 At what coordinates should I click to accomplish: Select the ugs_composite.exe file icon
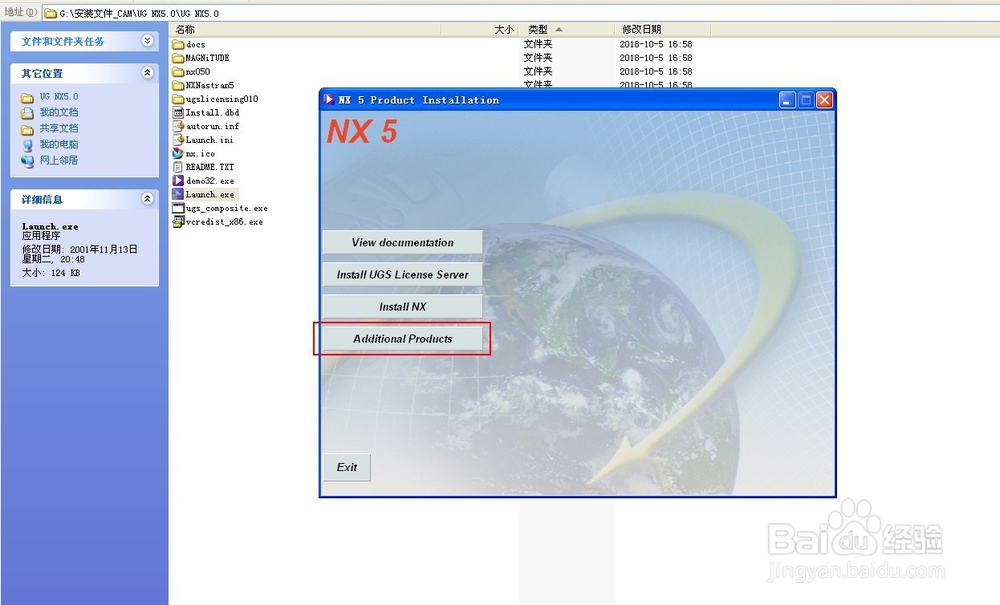coord(178,208)
